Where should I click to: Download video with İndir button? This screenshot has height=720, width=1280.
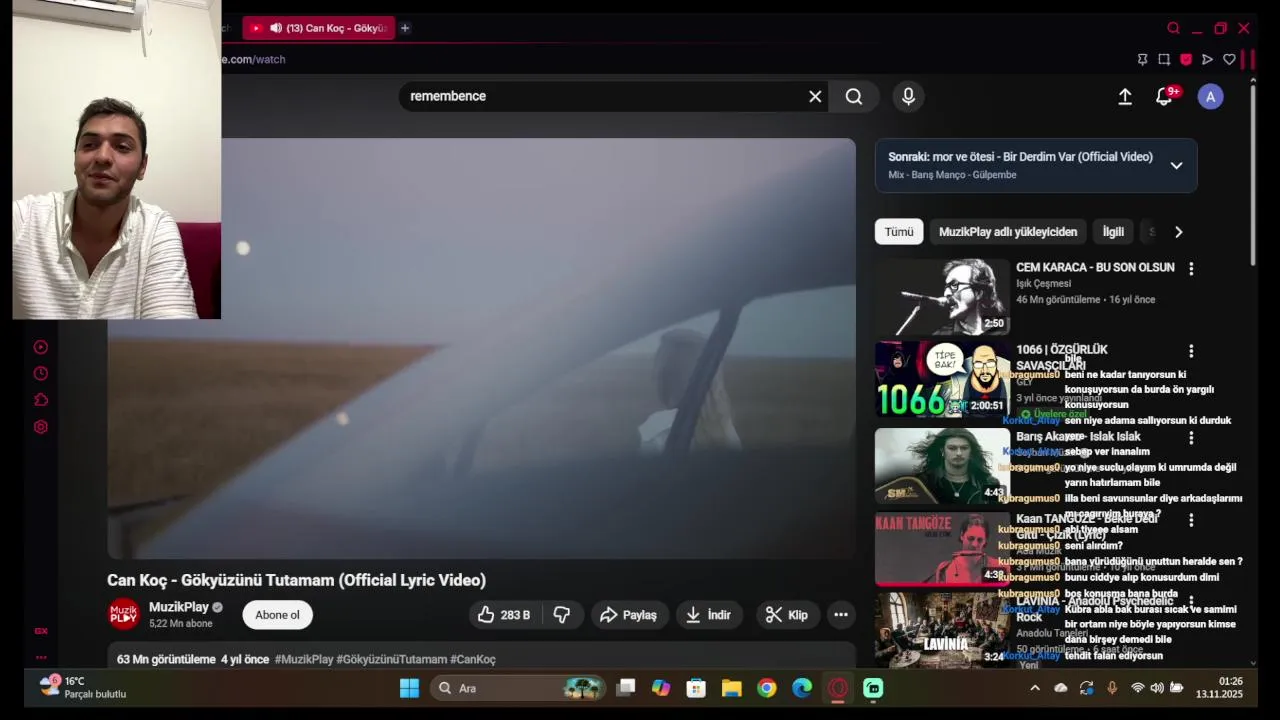(709, 615)
